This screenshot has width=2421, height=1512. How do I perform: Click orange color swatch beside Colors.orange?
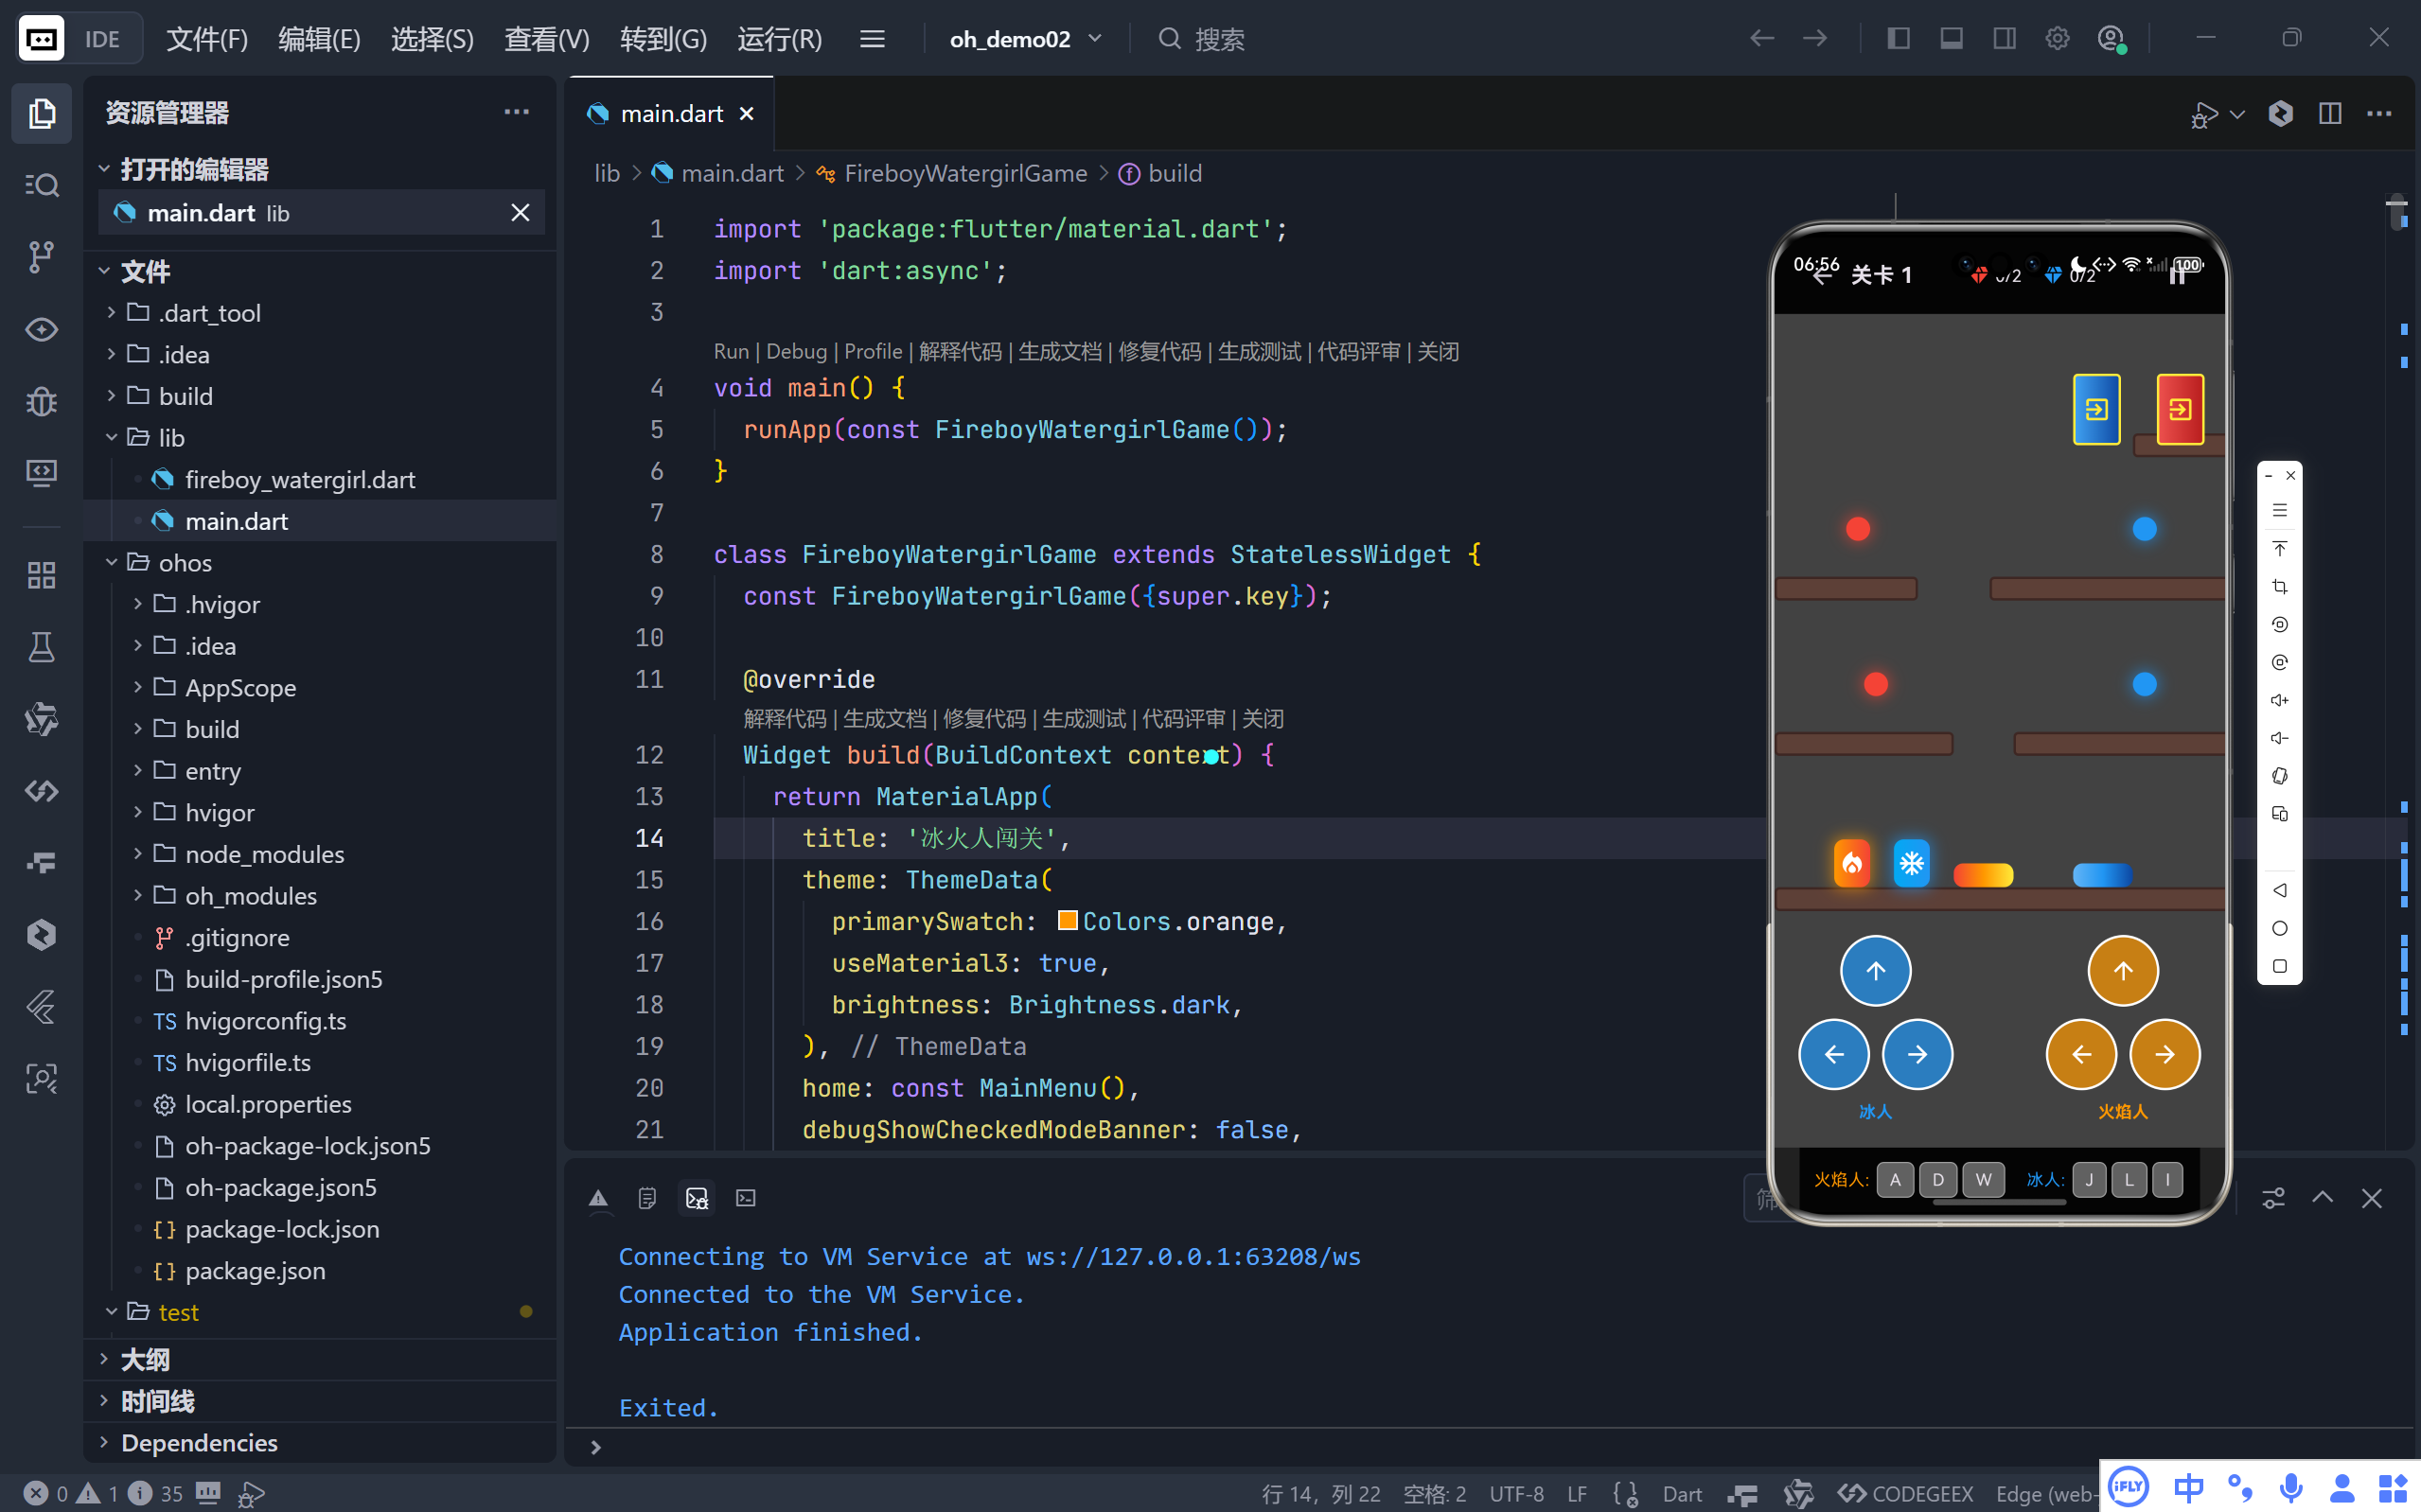1067,920
